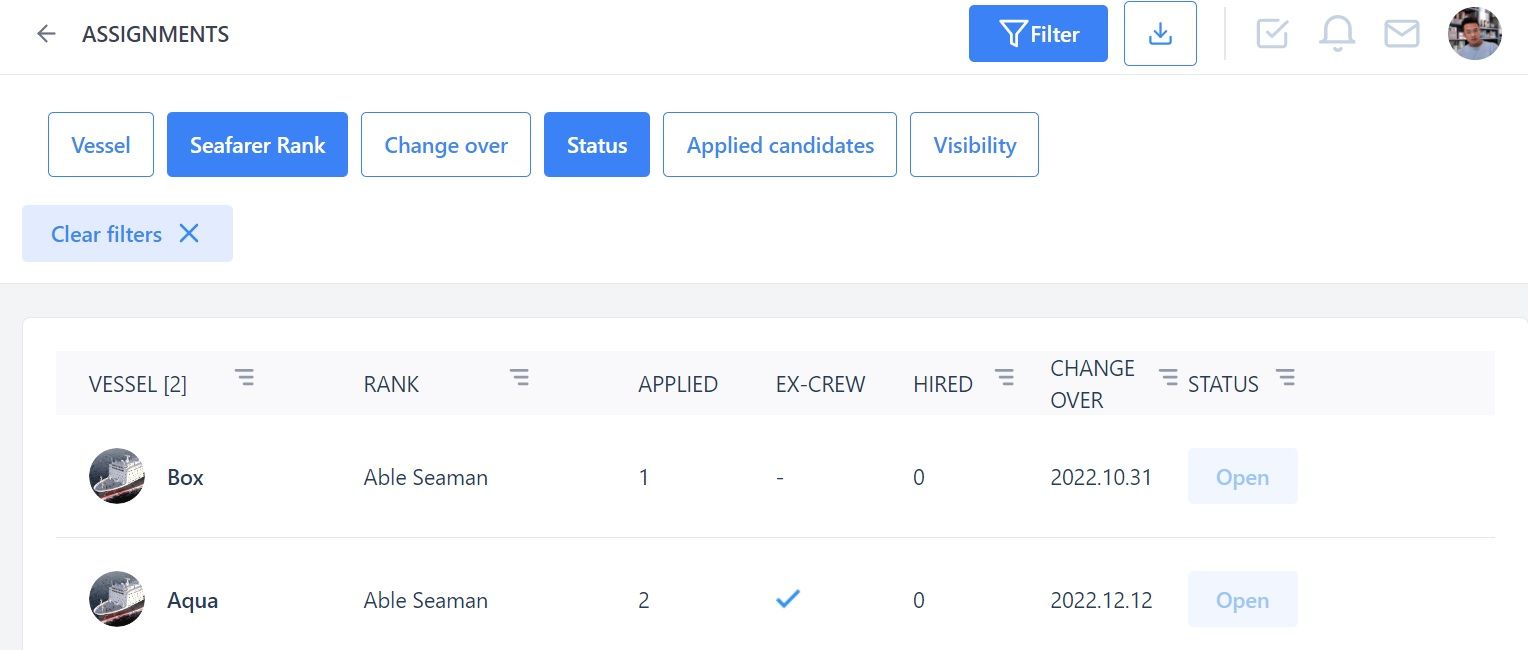
Task: Click the Open status for Aqua
Action: point(1243,599)
